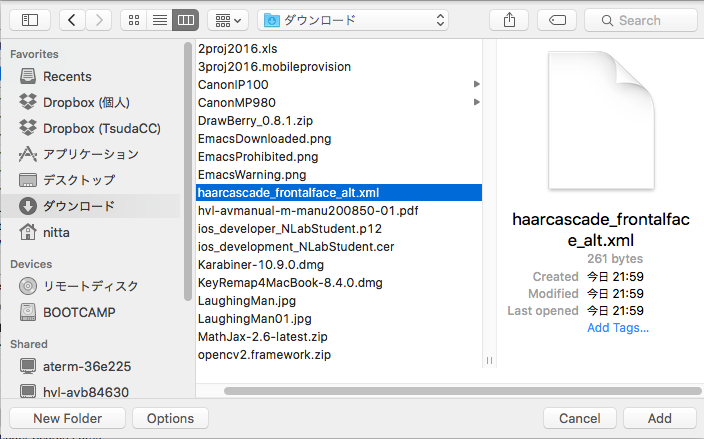The width and height of the screenshot is (704, 439).
Task: Select アプリケーション in Favorites
Action: click(90, 154)
